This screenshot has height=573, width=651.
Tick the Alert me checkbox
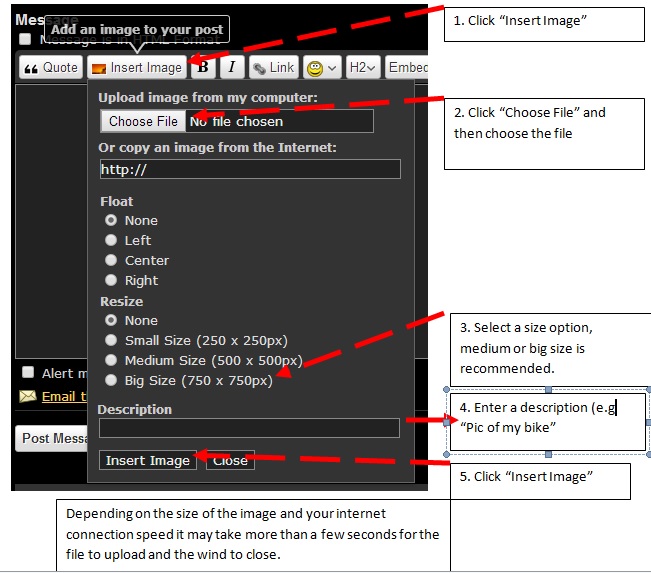click(x=28, y=373)
